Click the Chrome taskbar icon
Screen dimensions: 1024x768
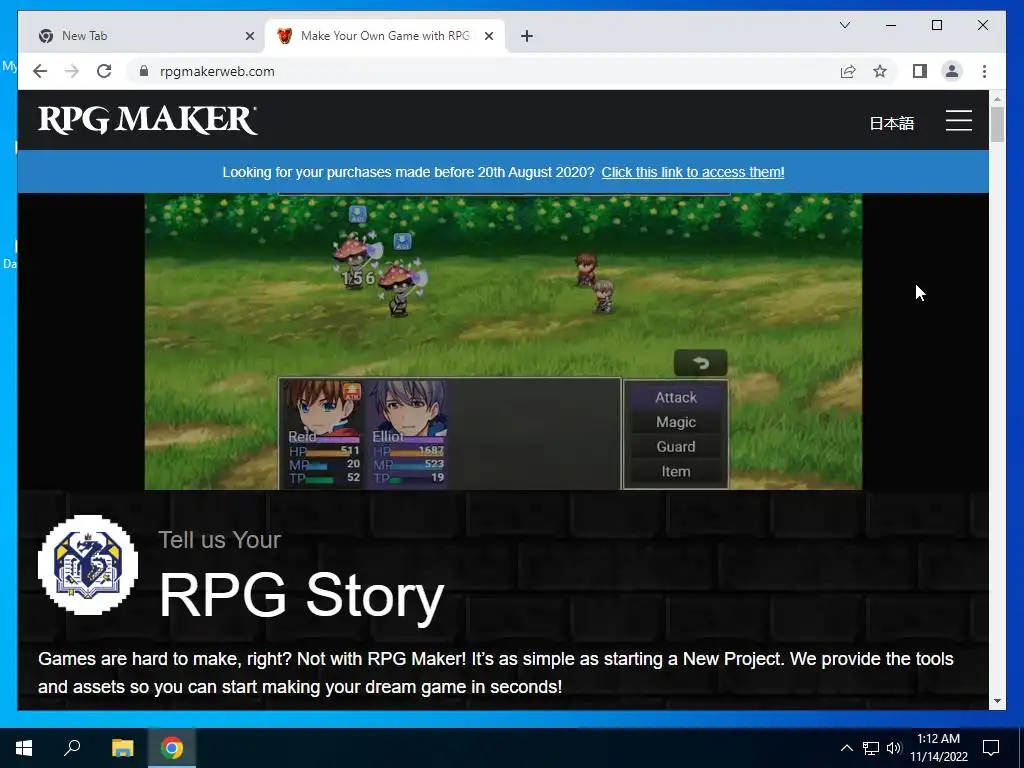click(172, 748)
